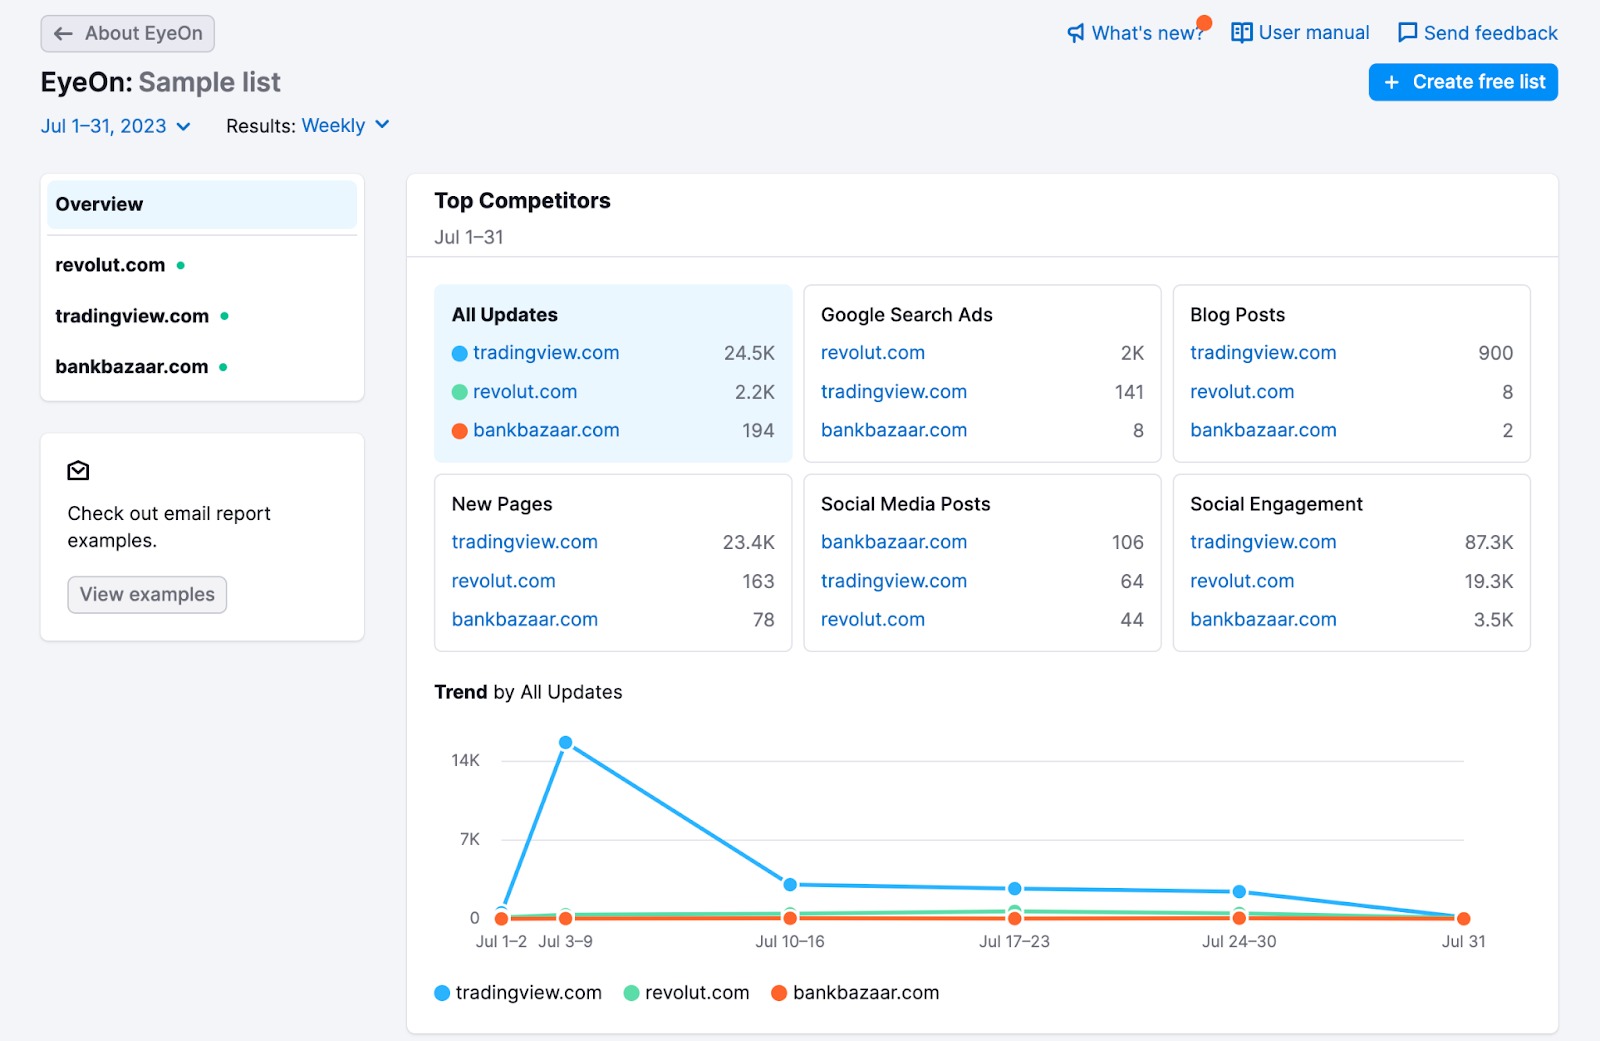The width and height of the screenshot is (1600, 1041).
Task: Click tradingview.com in Social Media Posts
Action: (x=894, y=581)
